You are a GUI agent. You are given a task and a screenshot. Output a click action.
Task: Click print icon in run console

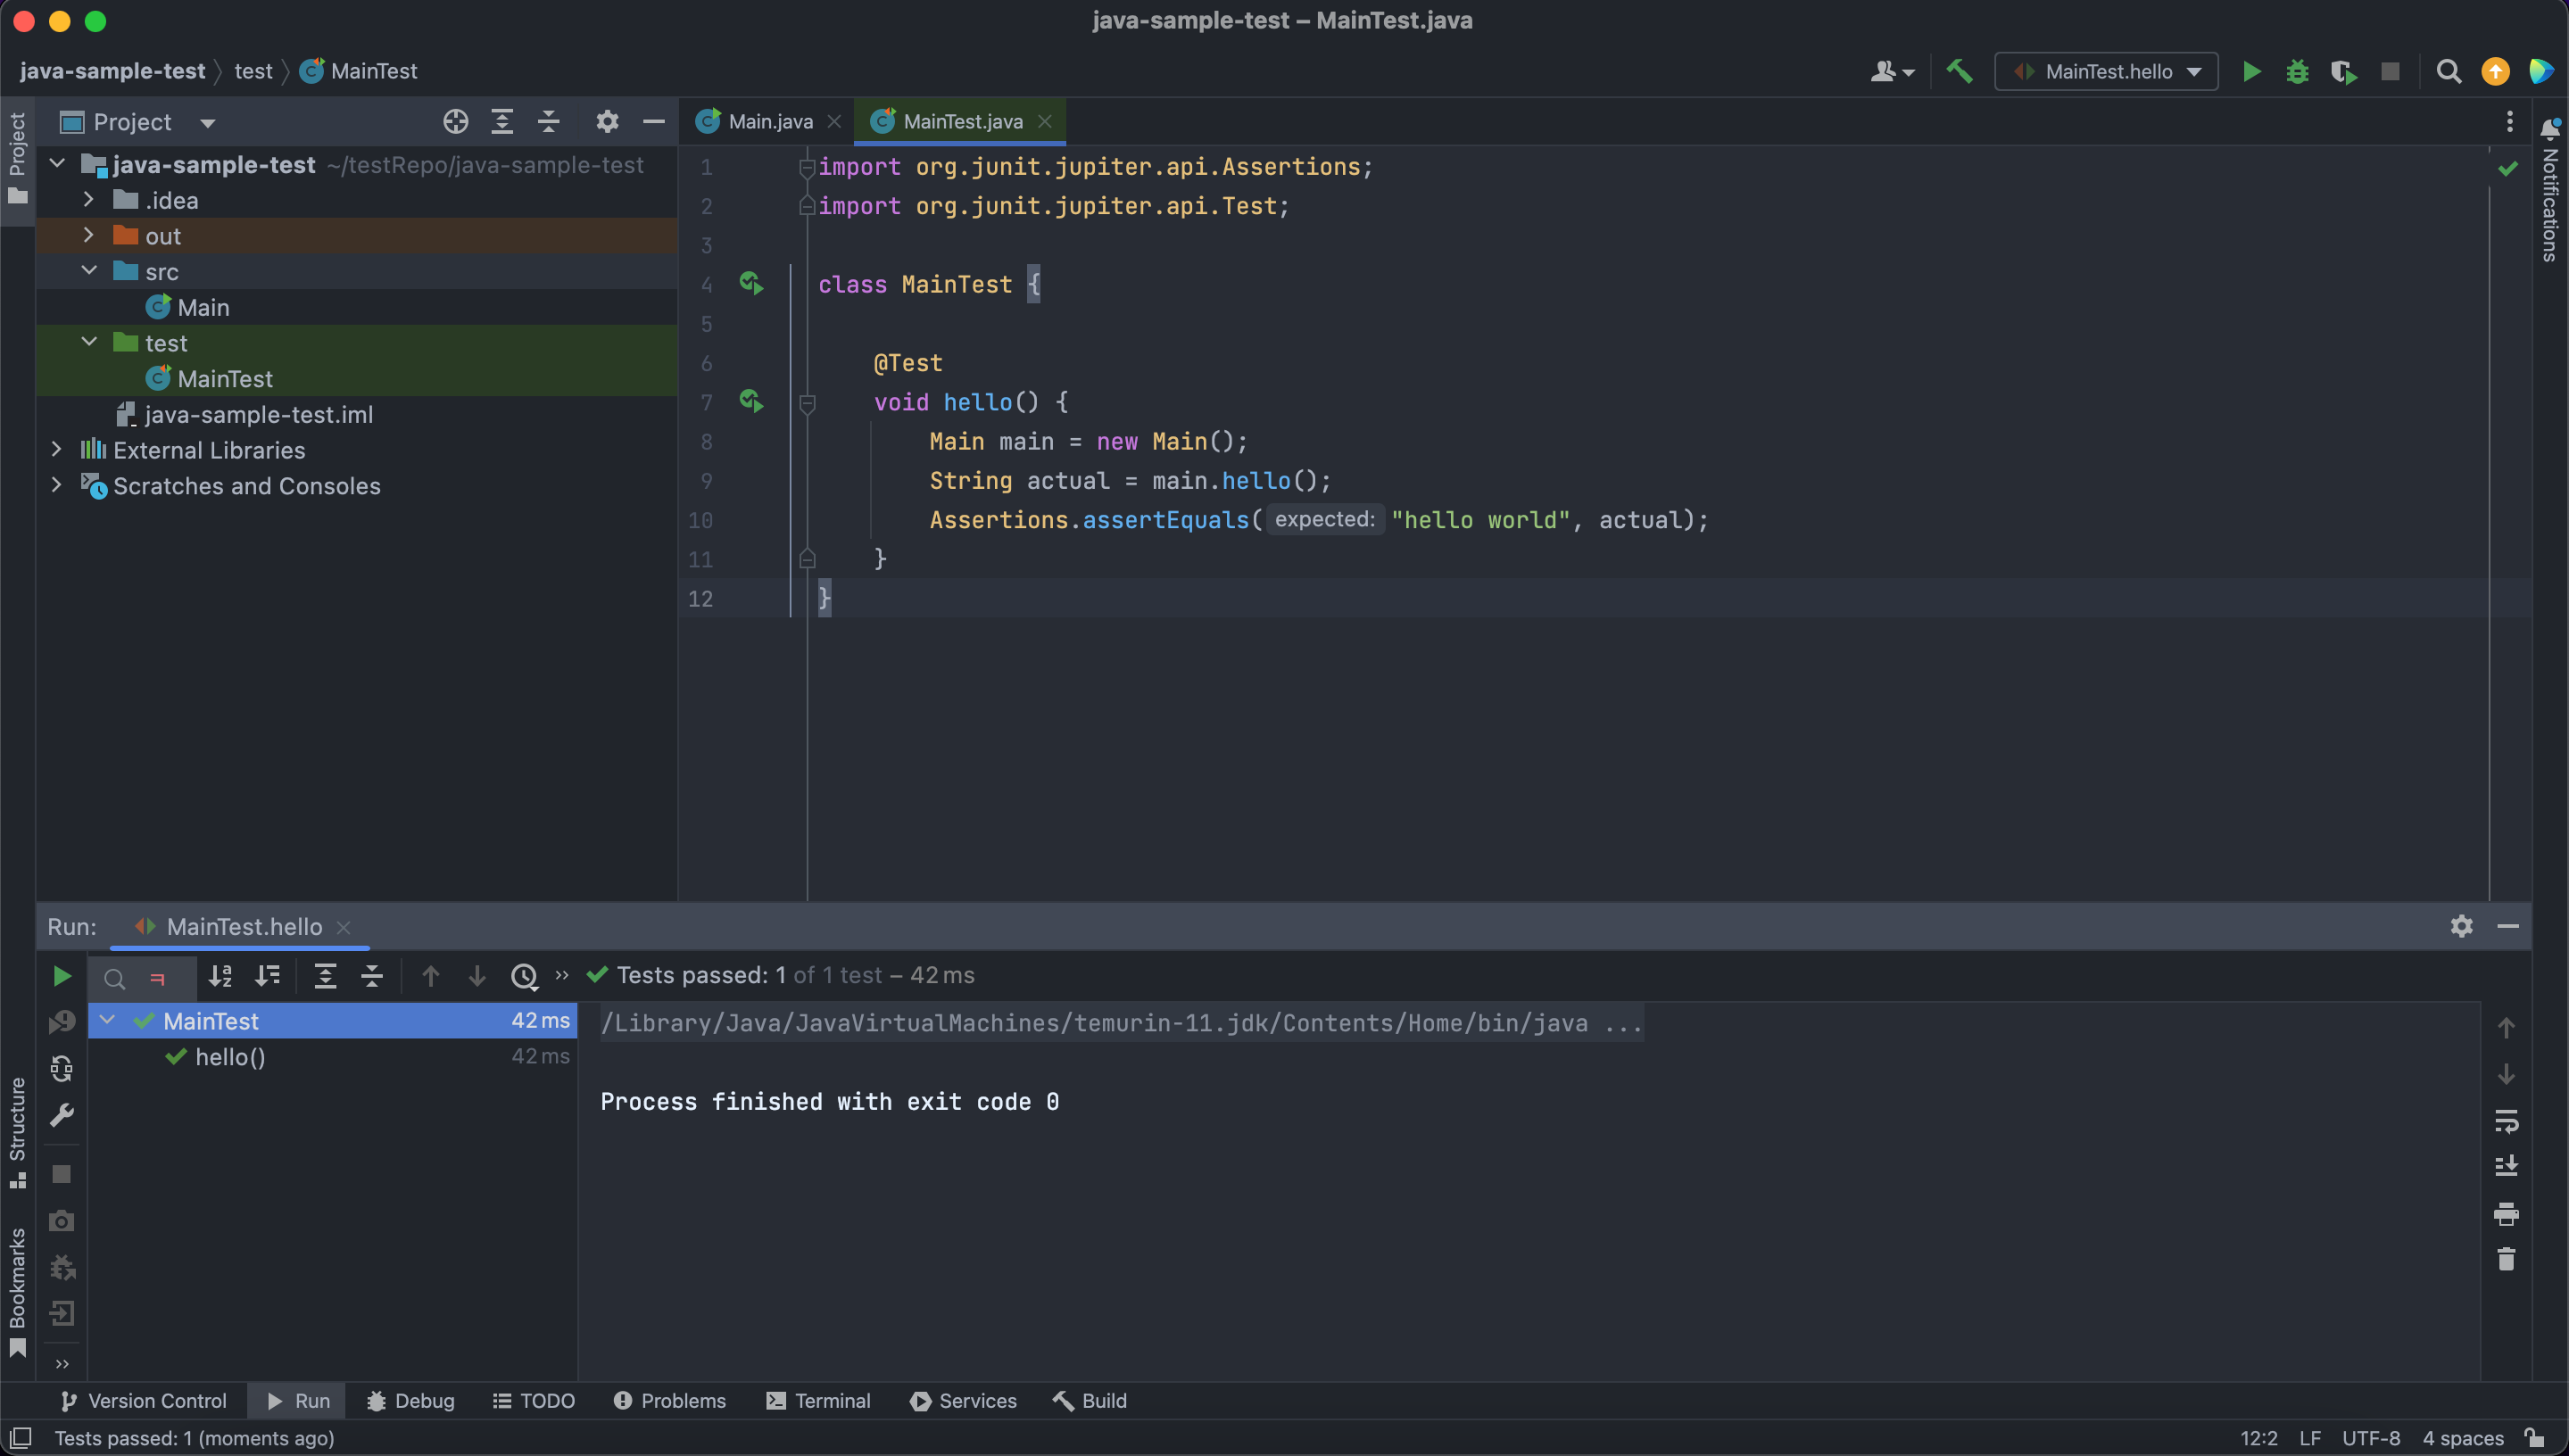pyautogui.click(x=2505, y=1213)
